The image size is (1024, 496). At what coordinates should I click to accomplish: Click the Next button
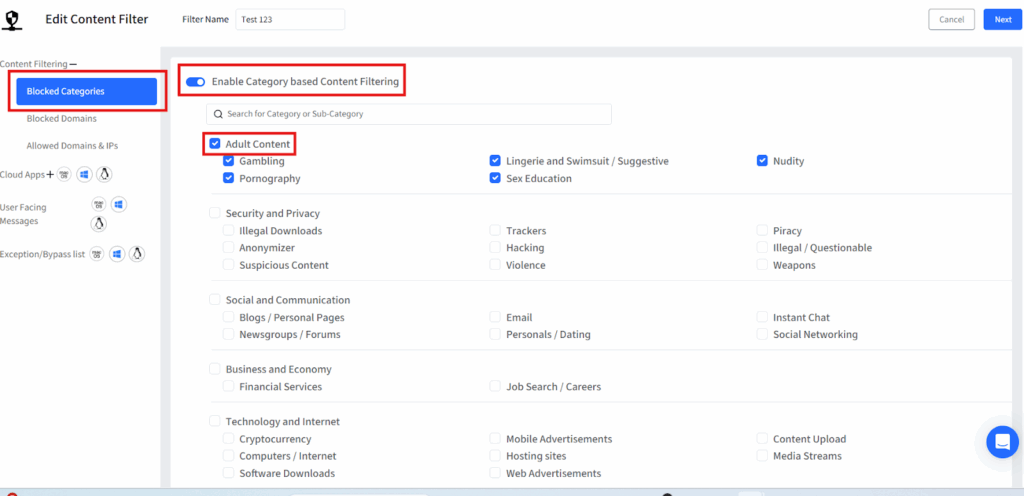(x=1002, y=19)
